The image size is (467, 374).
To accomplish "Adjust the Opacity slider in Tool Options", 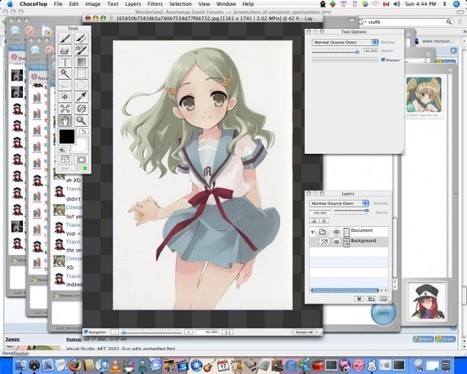I will [335, 51].
